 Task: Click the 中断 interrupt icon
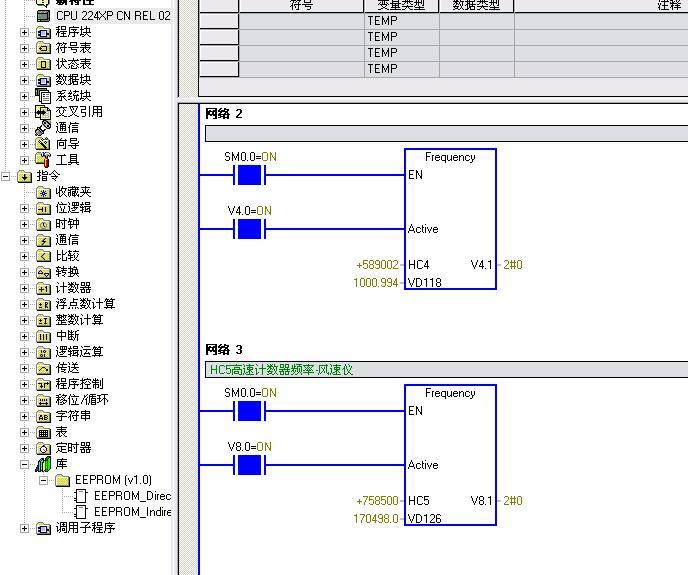[x=43, y=336]
